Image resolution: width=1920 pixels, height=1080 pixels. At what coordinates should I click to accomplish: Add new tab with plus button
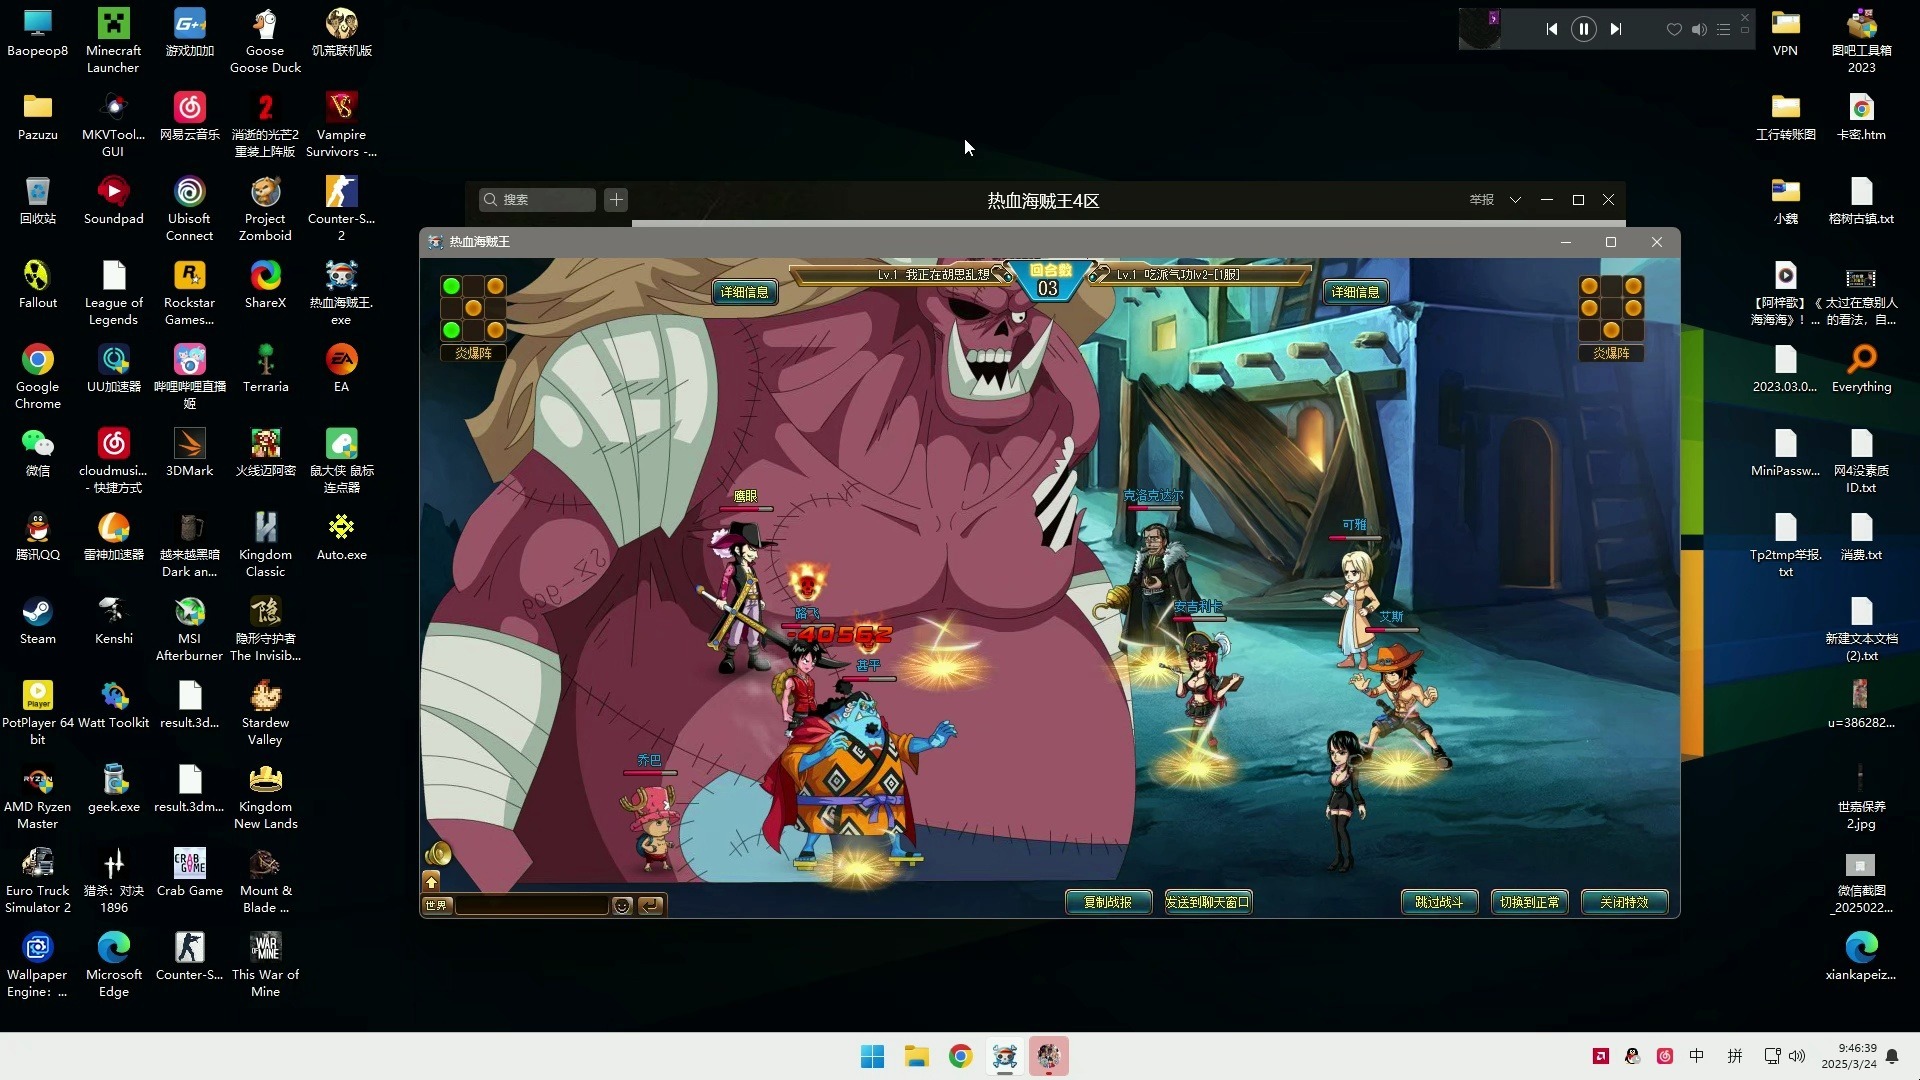click(616, 200)
